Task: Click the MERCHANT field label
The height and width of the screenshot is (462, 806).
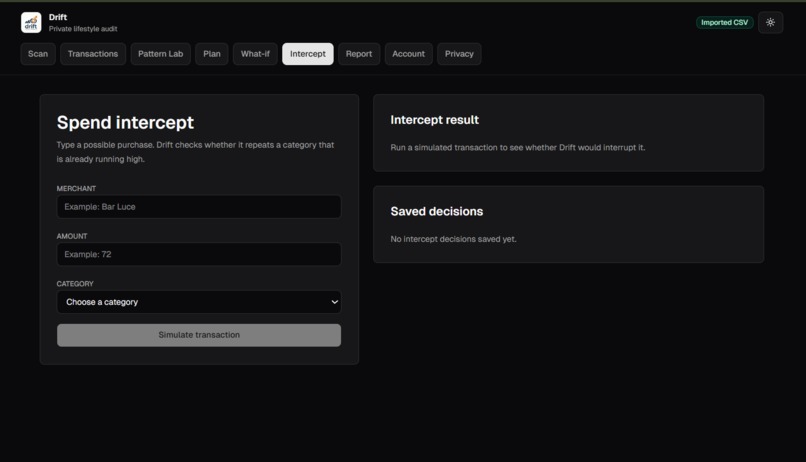Action: pos(76,189)
